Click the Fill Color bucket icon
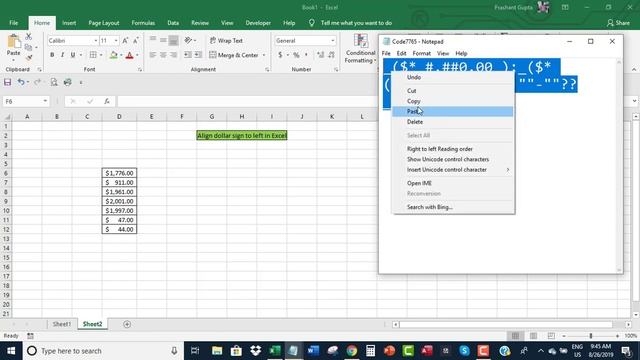Screen dimensions: 640x360 [114, 55]
